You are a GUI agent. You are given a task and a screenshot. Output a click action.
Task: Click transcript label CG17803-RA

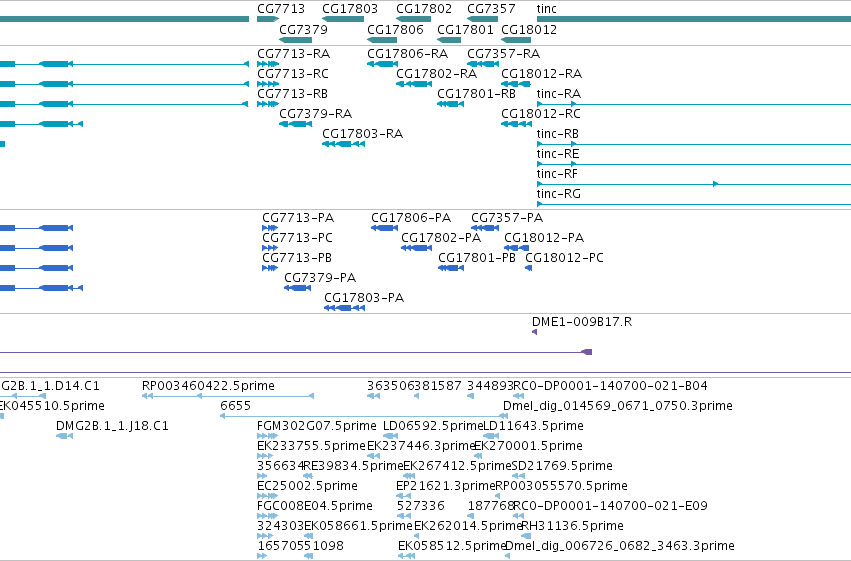(x=363, y=133)
